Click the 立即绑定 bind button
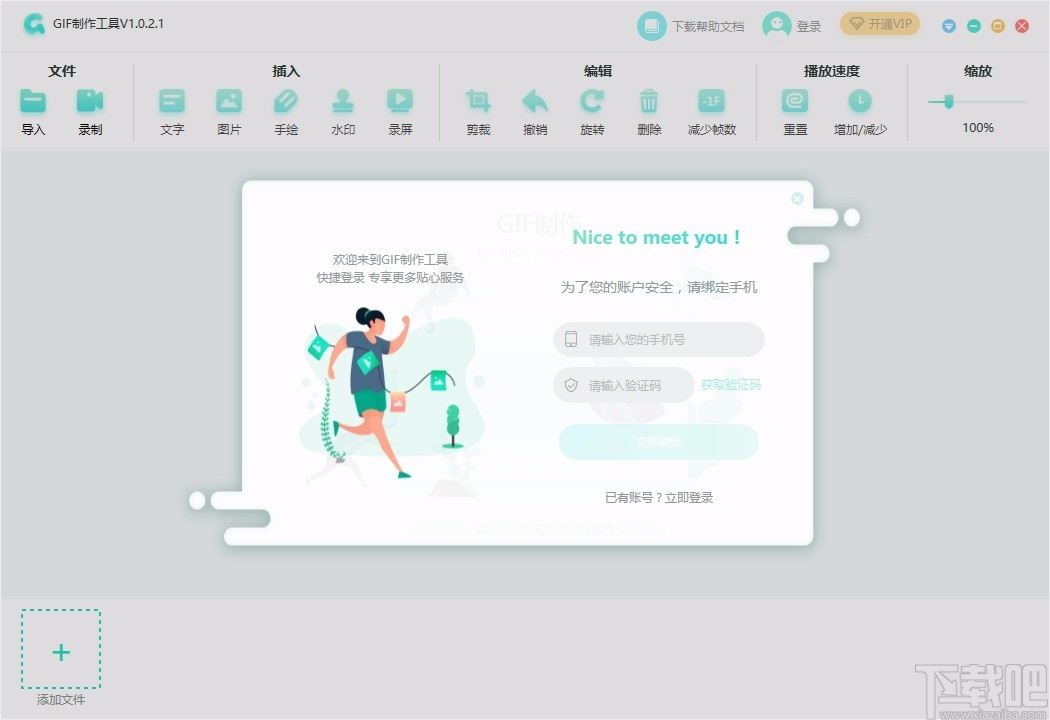The image size is (1050, 720). pos(659,442)
